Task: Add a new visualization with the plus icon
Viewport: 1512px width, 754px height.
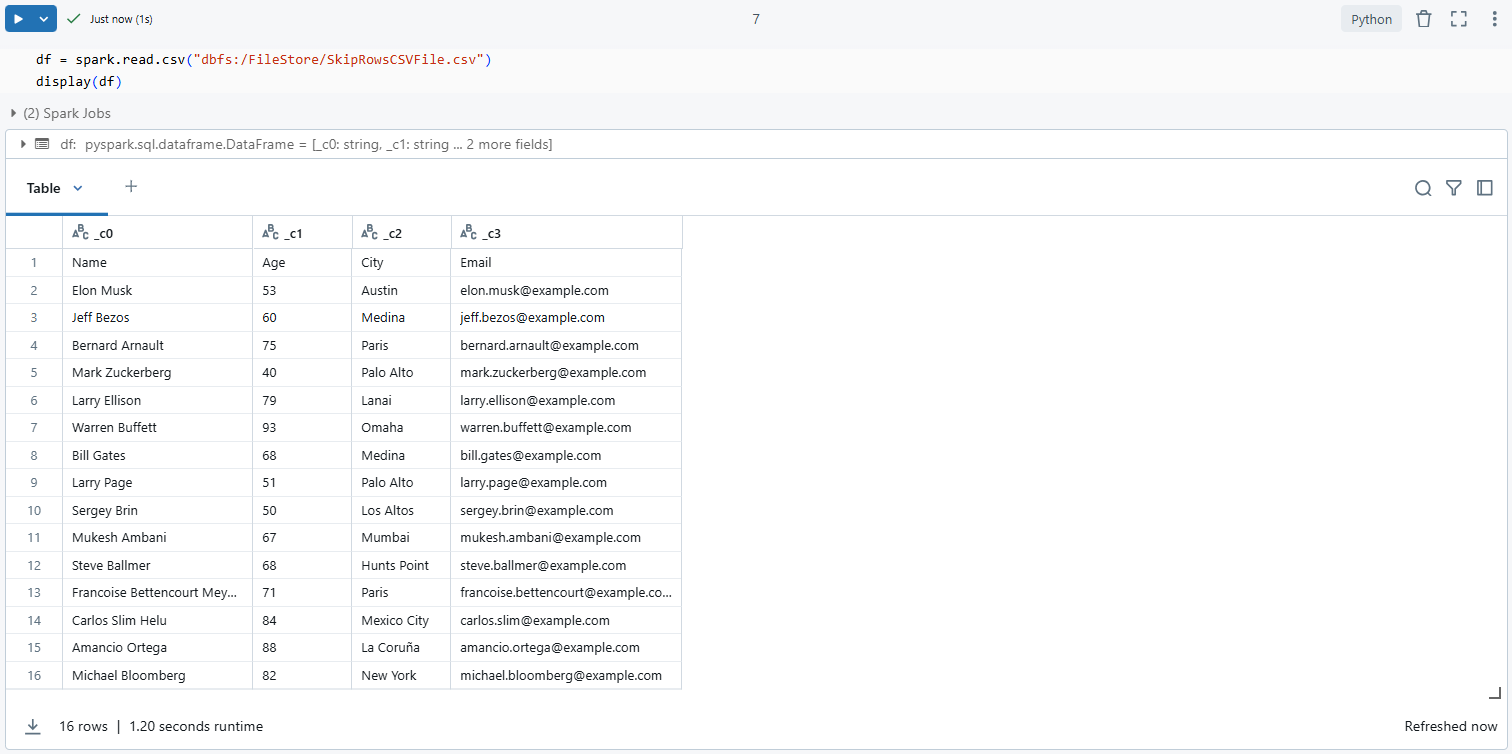Action: [x=131, y=187]
